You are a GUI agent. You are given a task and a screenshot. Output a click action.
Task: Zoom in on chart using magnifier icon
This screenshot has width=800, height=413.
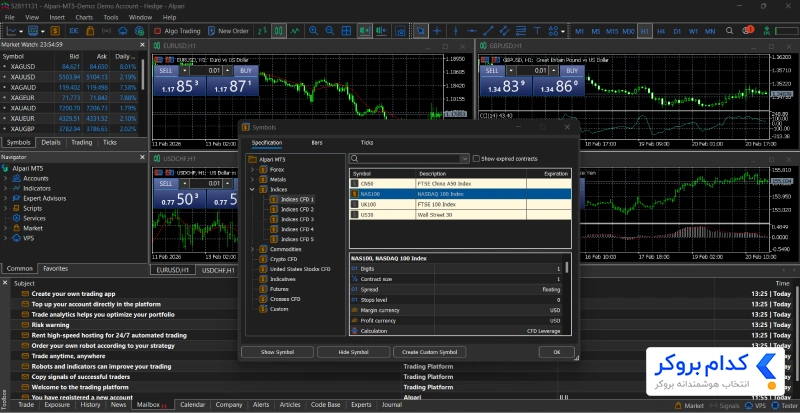pos(313,31)
